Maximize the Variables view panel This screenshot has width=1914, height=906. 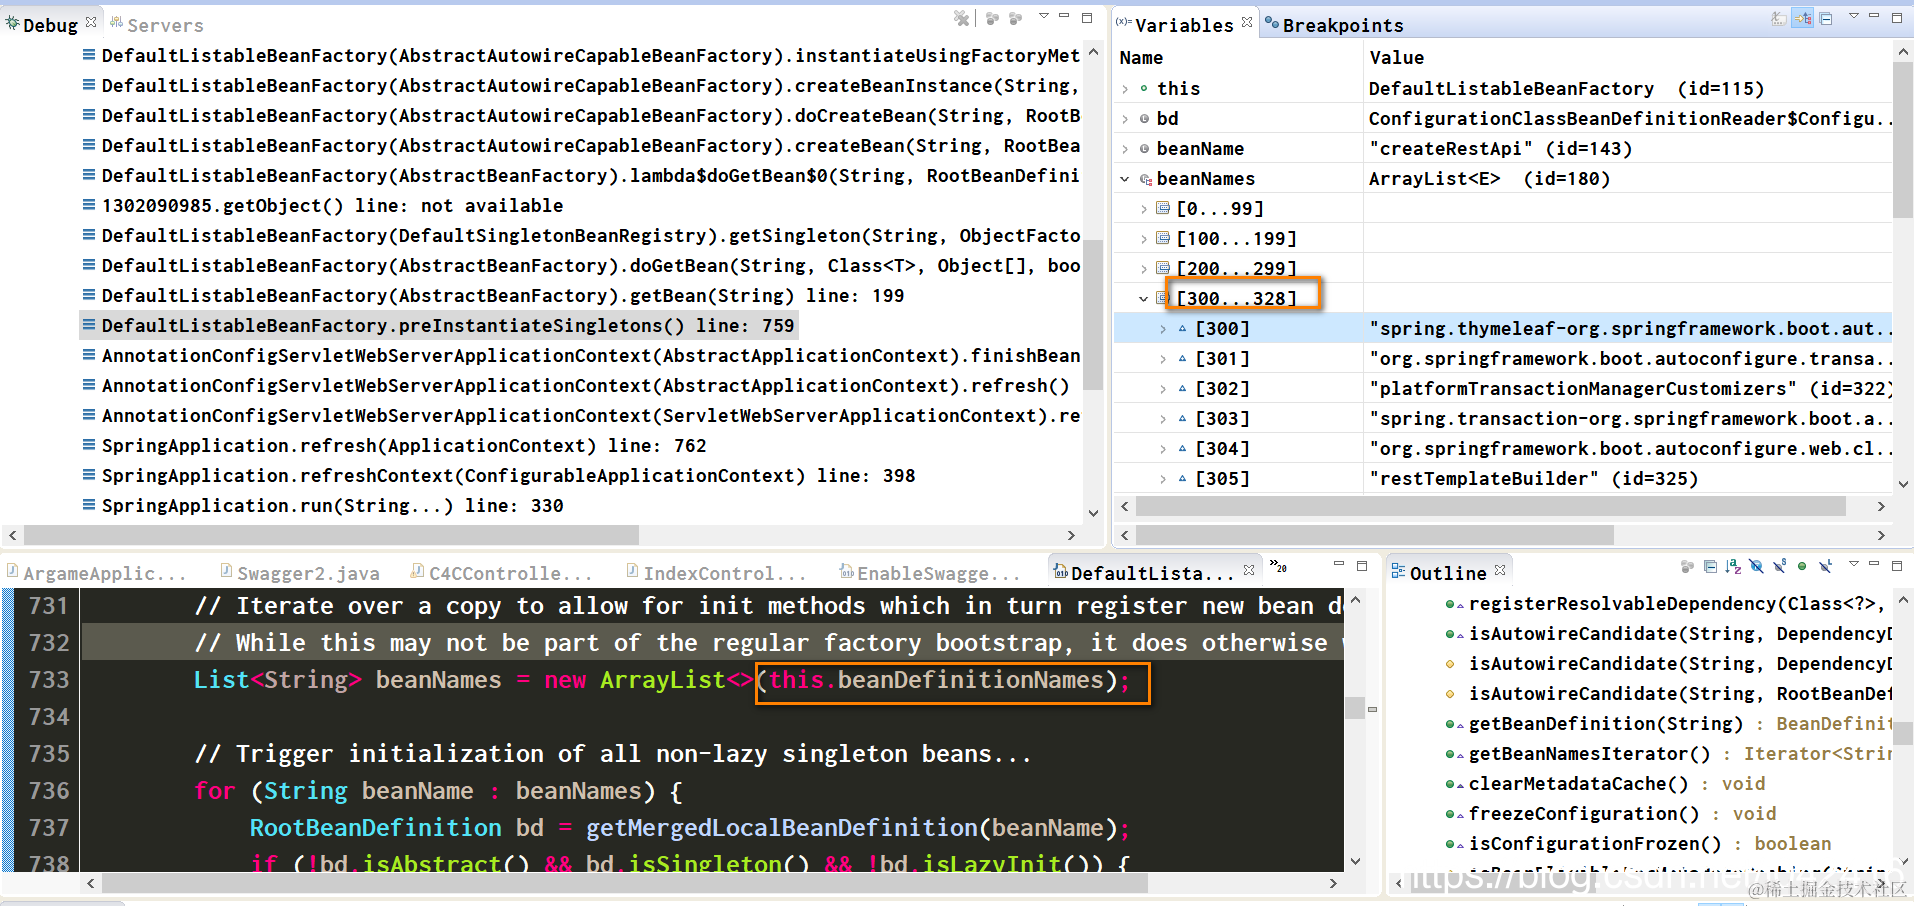pyautogui.click(x=1897, y=18)
